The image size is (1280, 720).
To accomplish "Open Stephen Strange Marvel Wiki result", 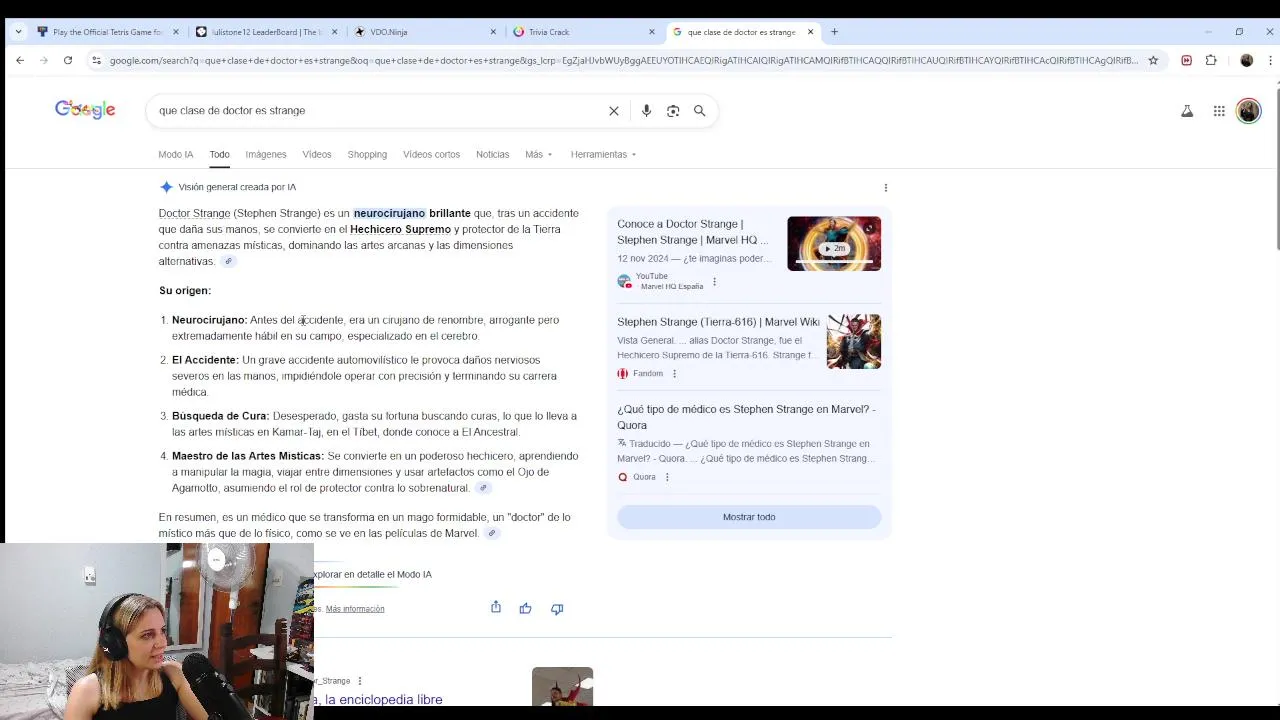I will coord(718,322).
